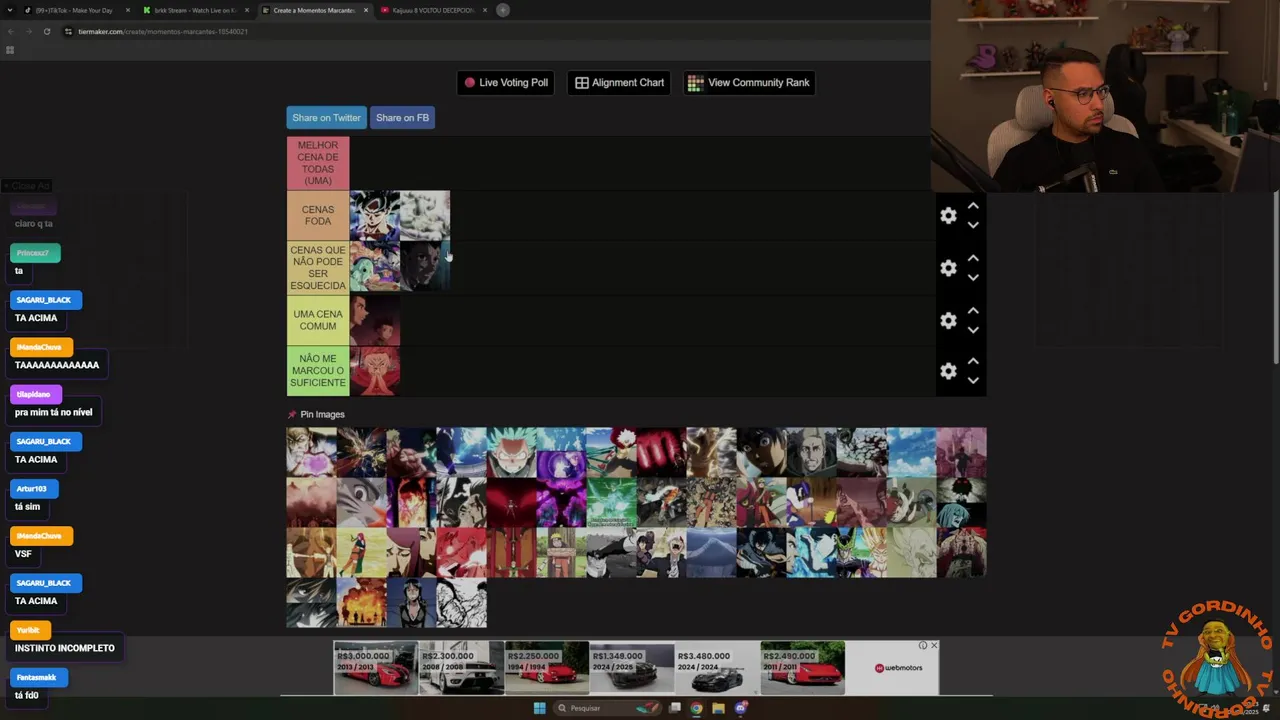Move CENAS QUE NÃO PODE SER ESQUECIDA row up

tap(973, 258)
